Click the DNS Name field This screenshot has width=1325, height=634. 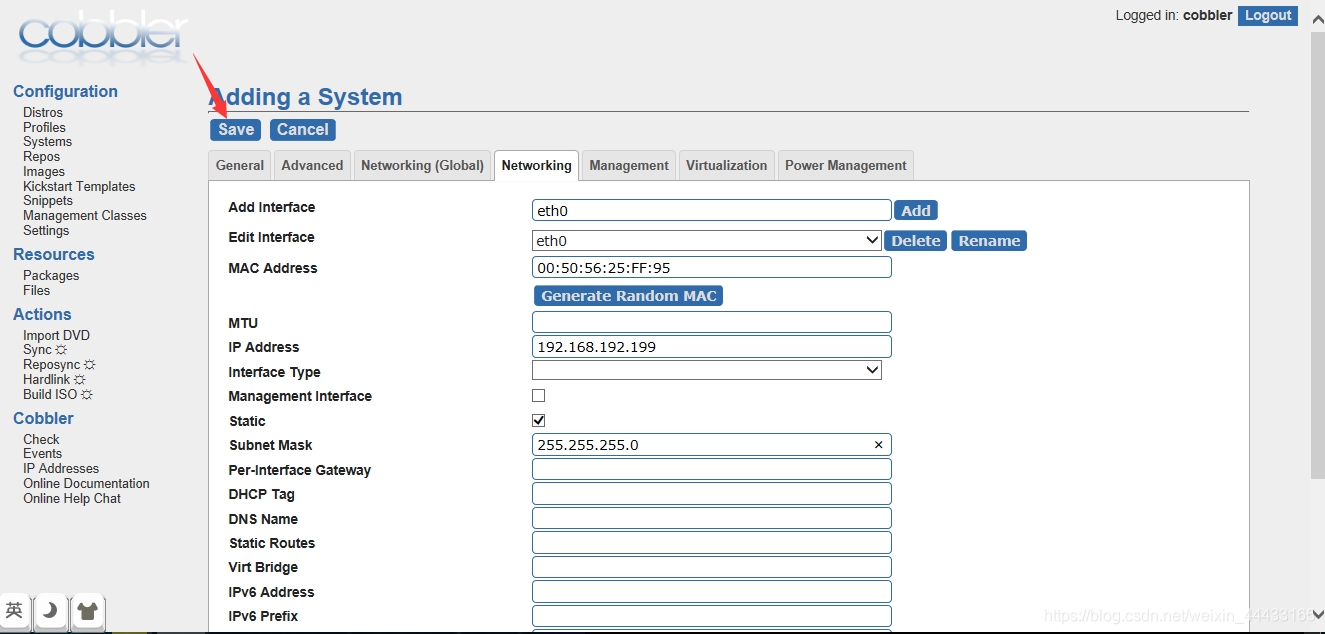(x=712, y=518)
